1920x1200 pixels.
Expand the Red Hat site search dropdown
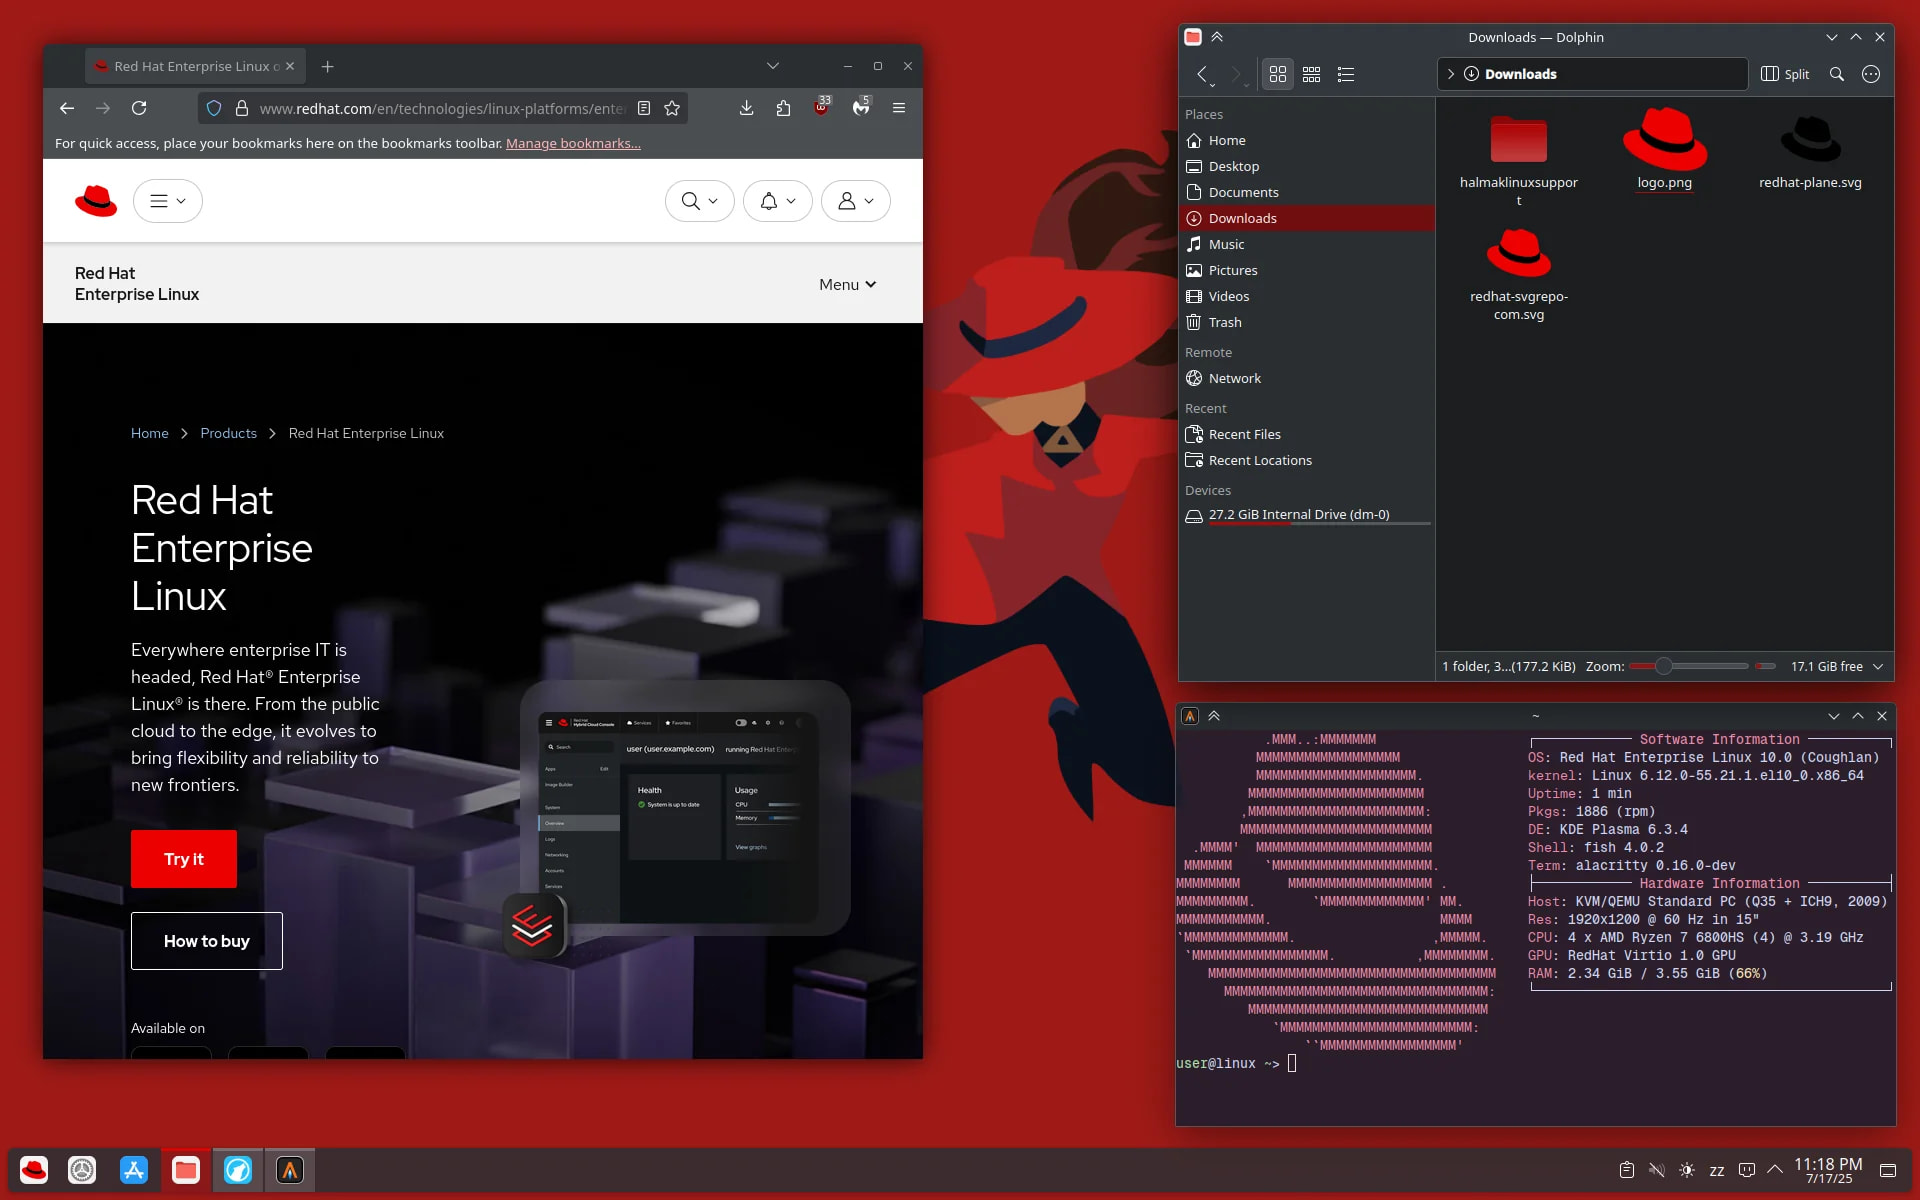(699, 201)
